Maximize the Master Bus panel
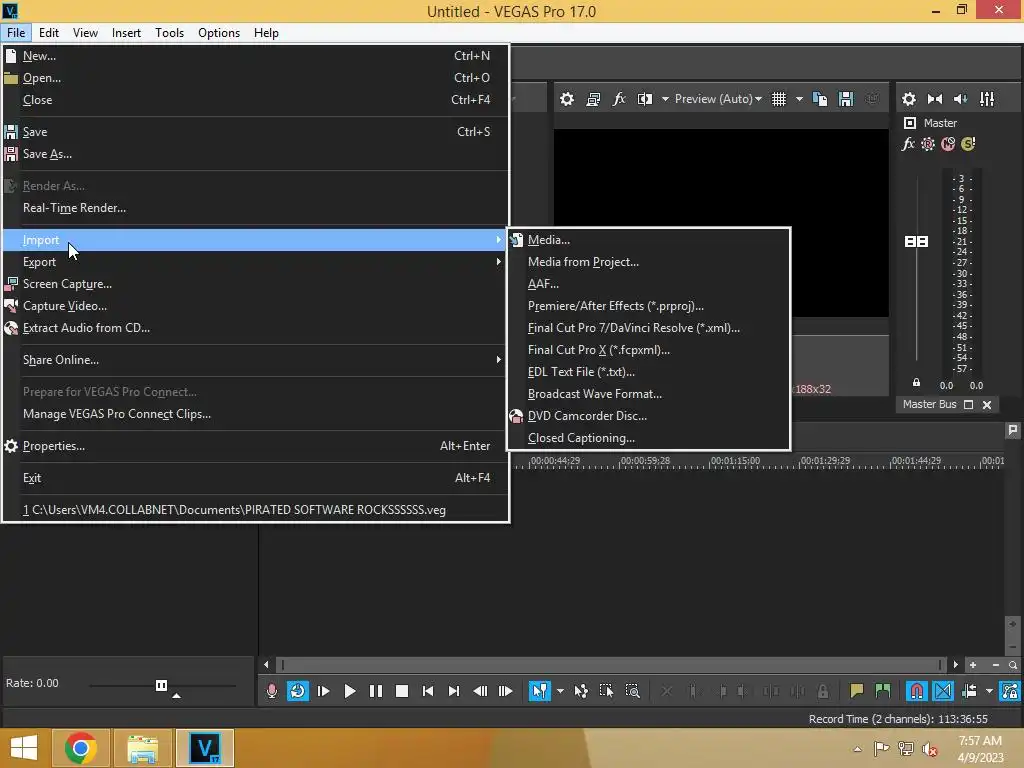This screenshot has height=768, width=1024. click(x=968, y=405)
